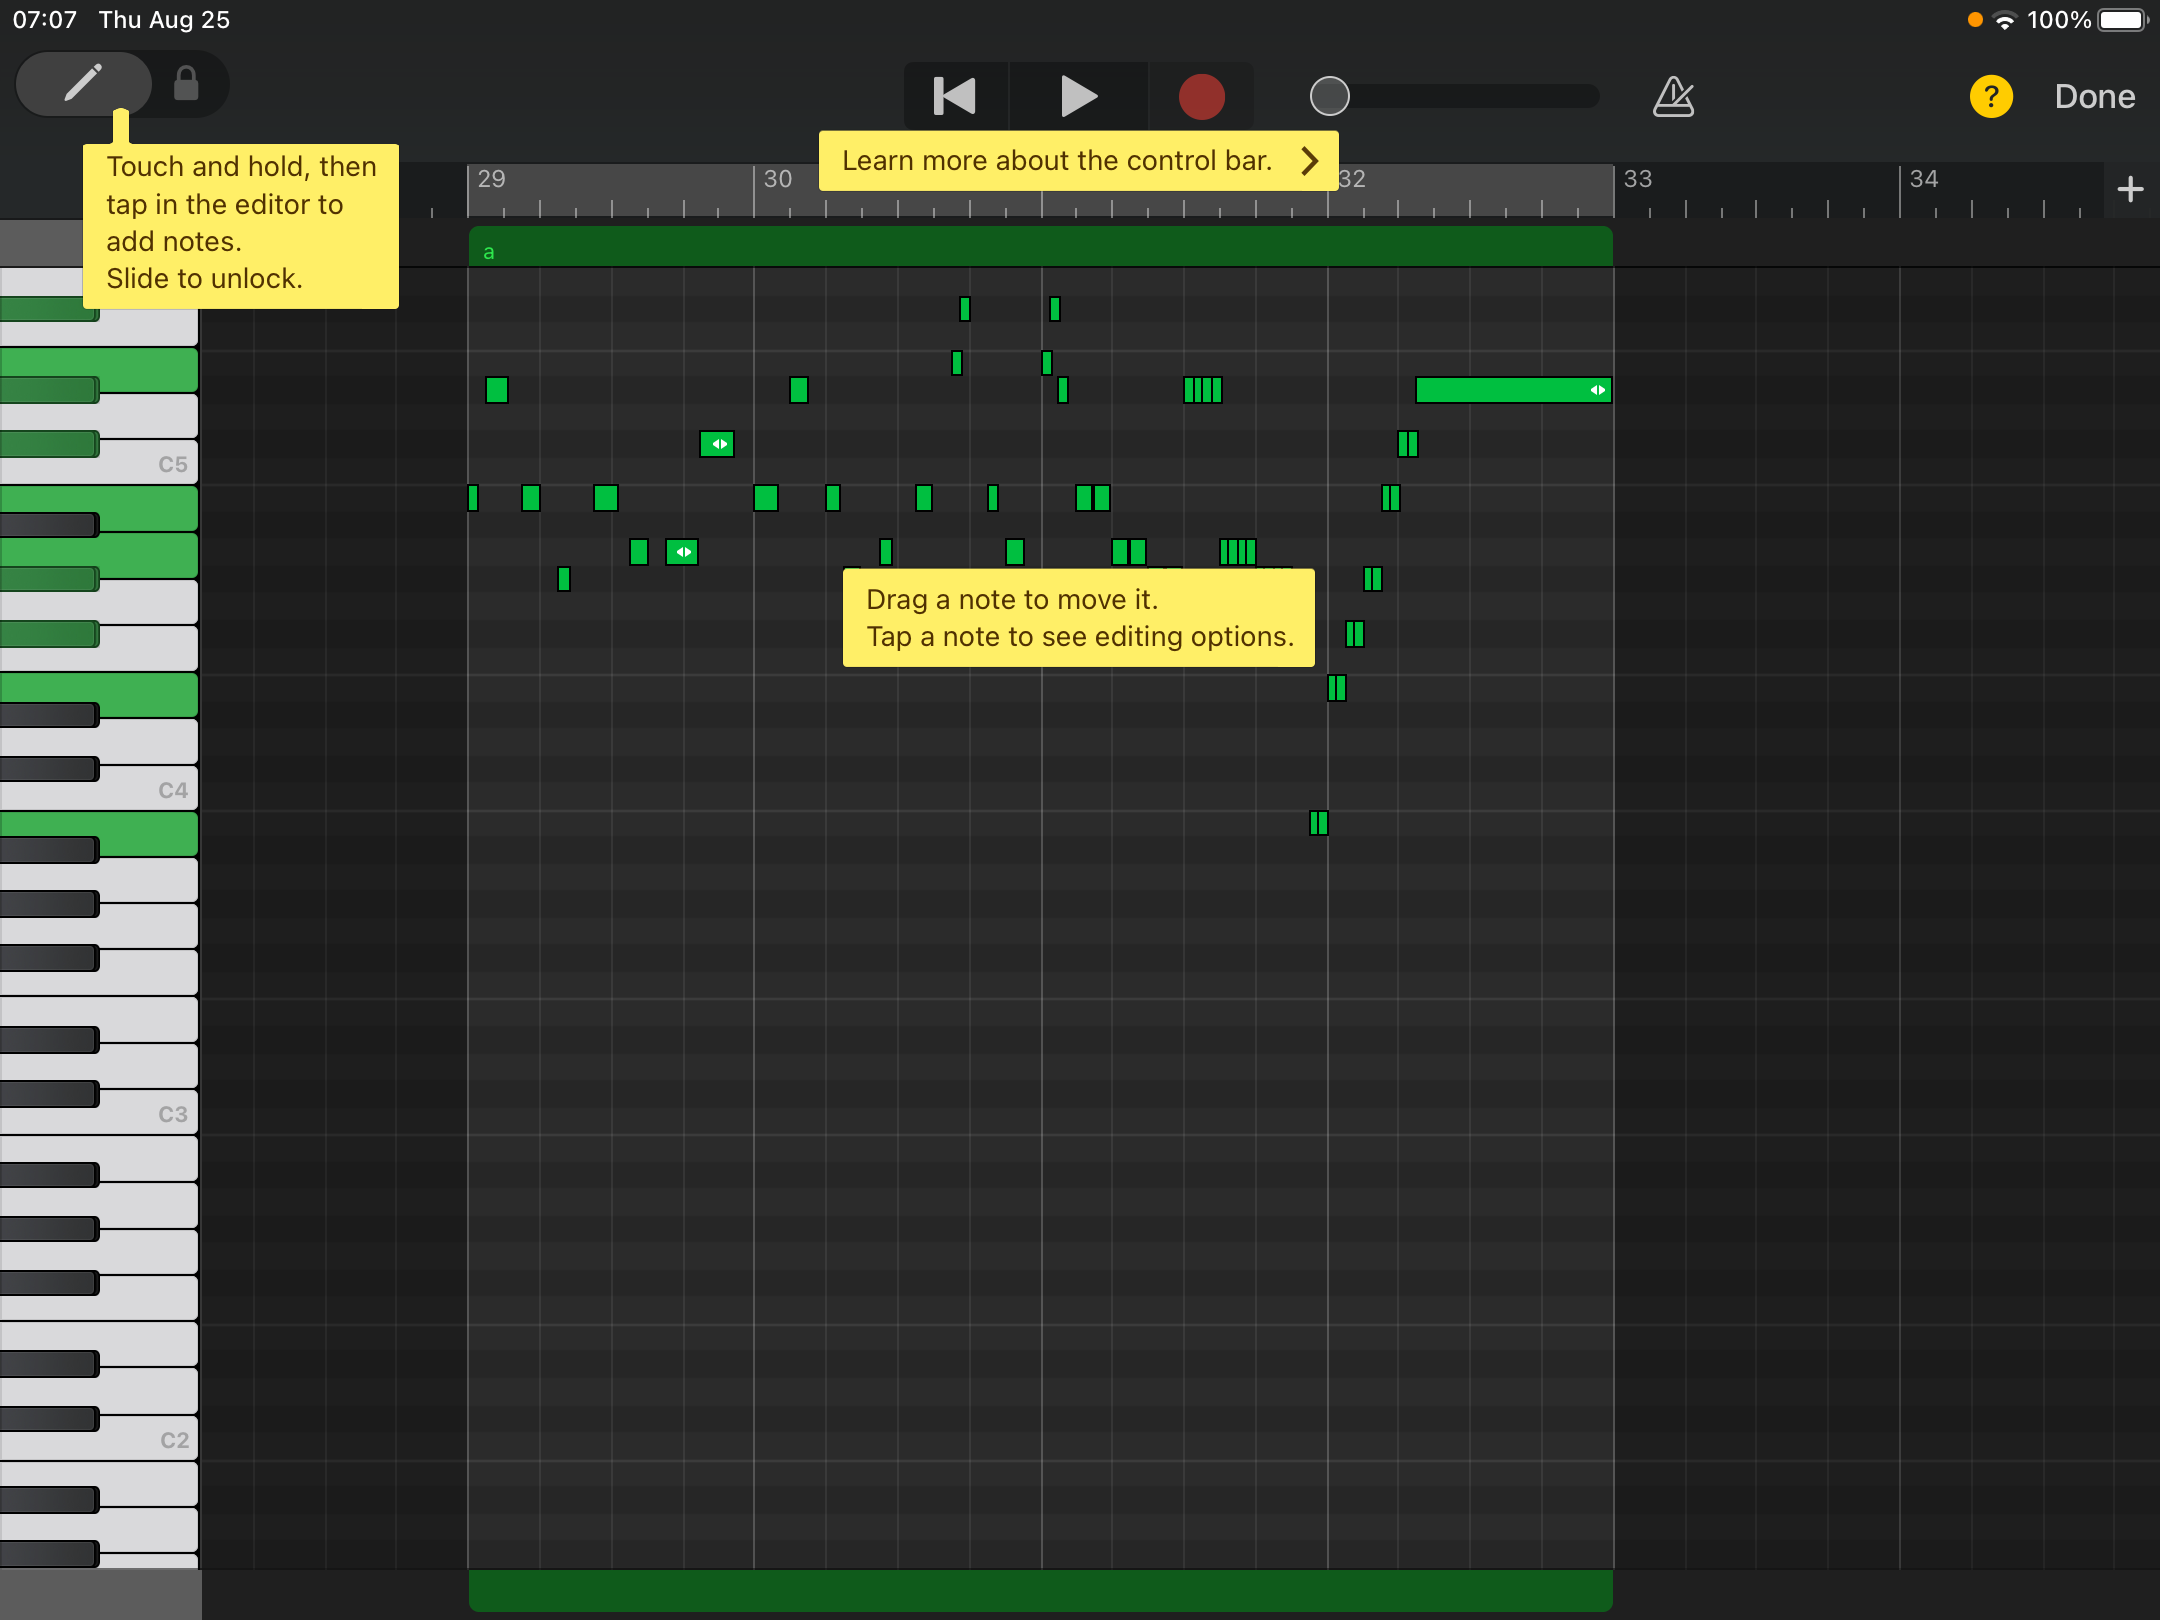Select the lowest note near C4 row
This screenshot has width=2160, height=1620.
(x=1318, y=823)
